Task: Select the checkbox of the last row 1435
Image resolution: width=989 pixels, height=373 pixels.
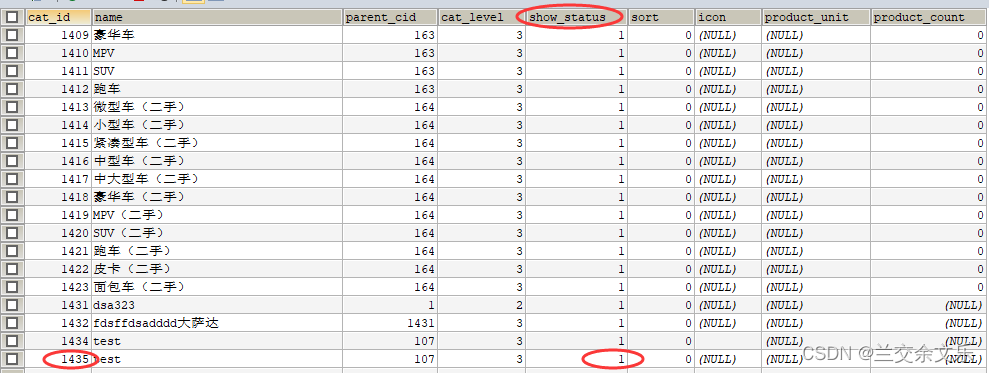Action: 11,359
